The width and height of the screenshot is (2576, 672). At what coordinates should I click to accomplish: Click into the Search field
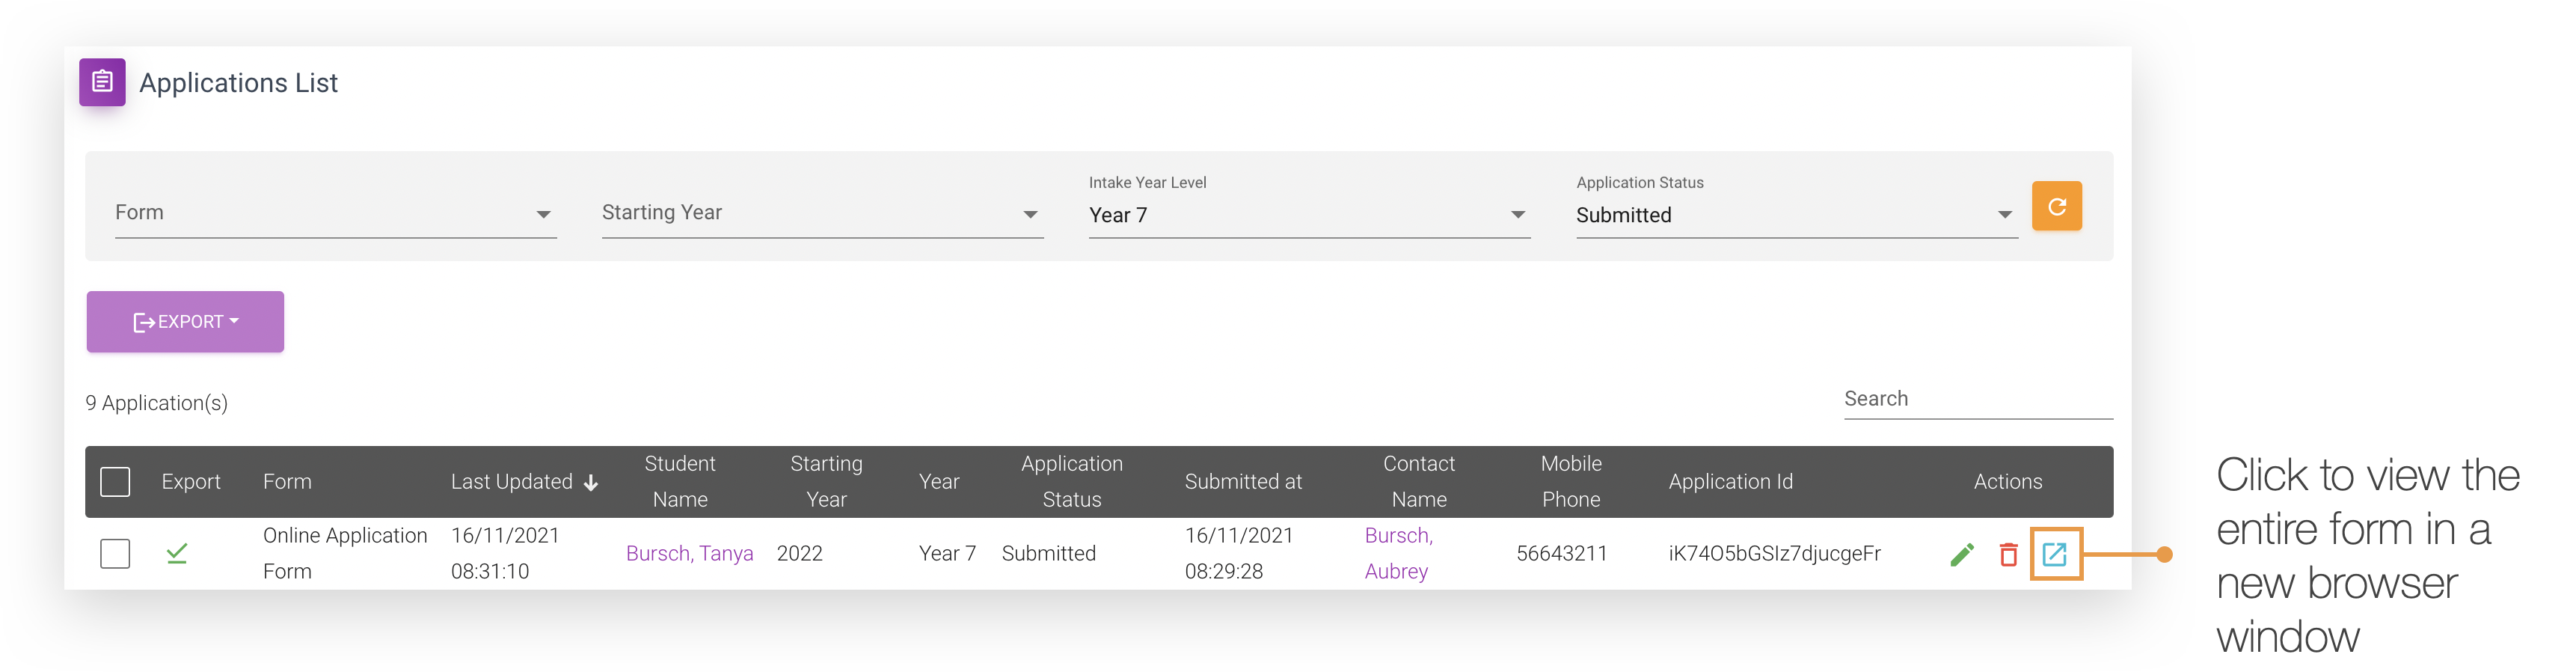pos(1977,399)
